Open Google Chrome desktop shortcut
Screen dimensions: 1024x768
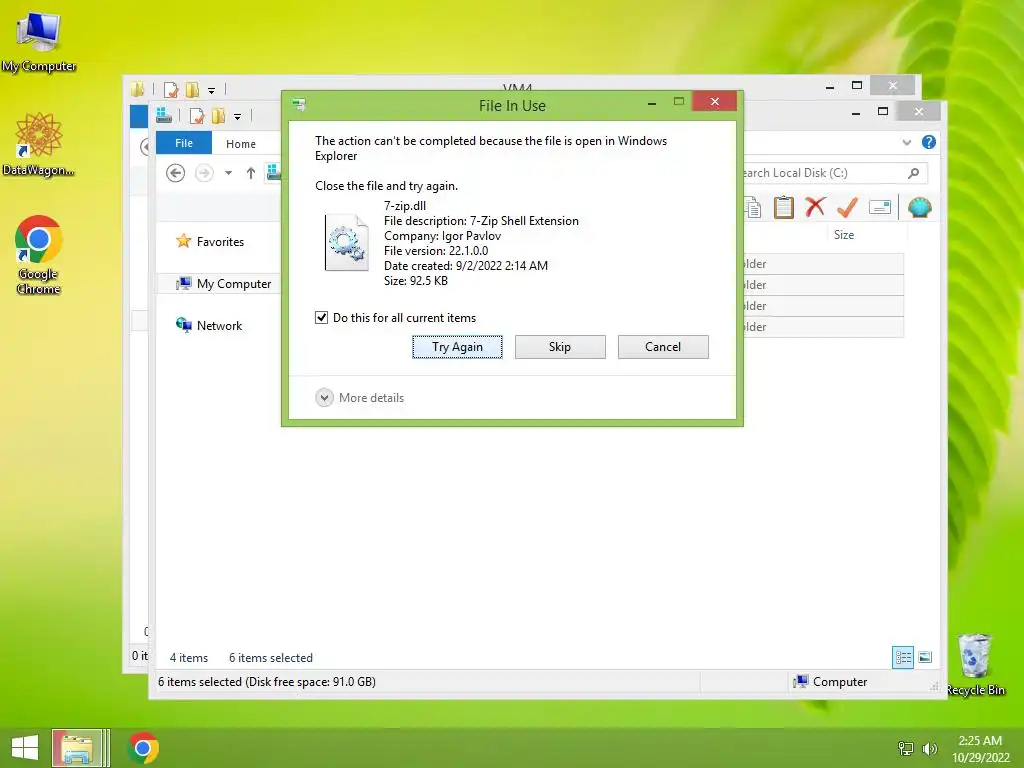coord(39,255)
